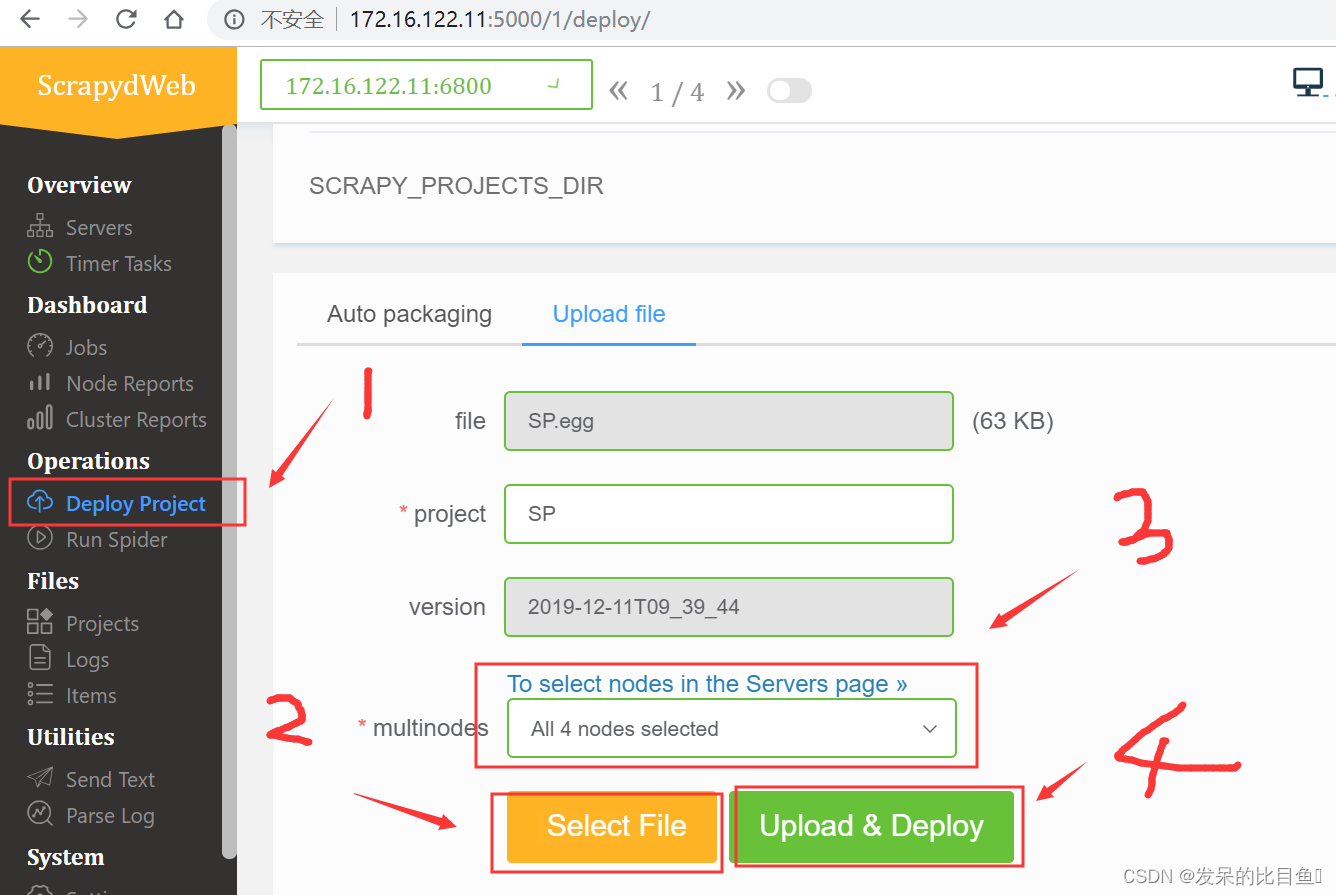Click the Projects grid icon

coord(39,622)
